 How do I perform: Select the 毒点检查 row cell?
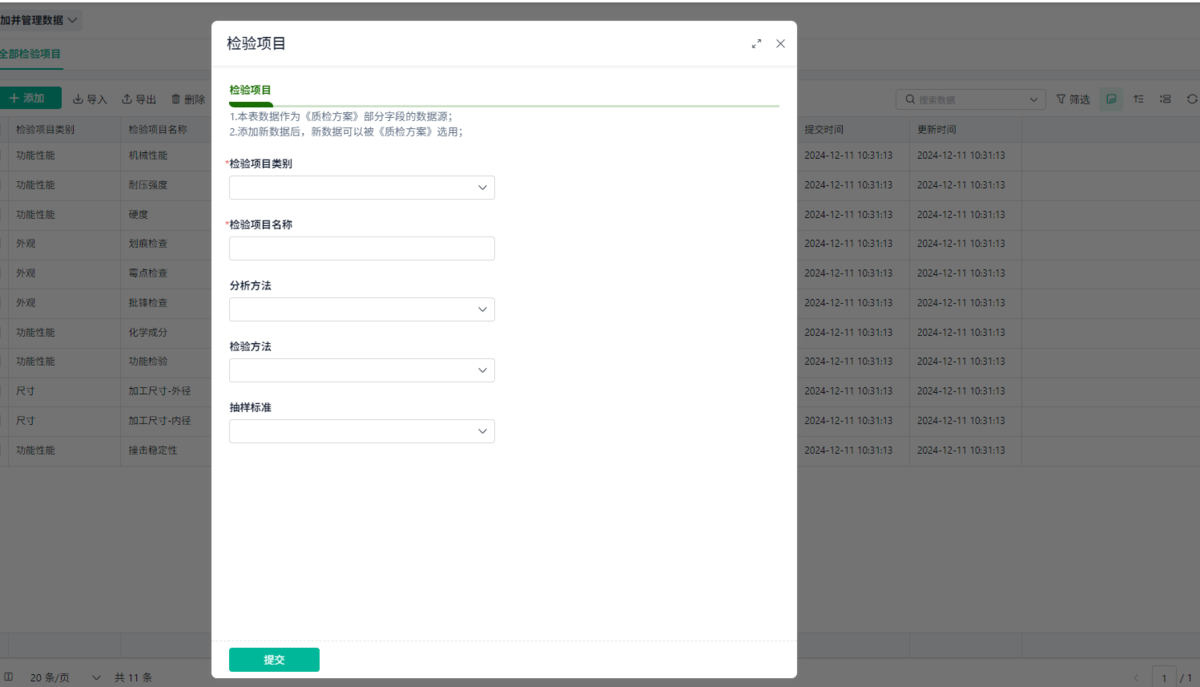(148, 273)
